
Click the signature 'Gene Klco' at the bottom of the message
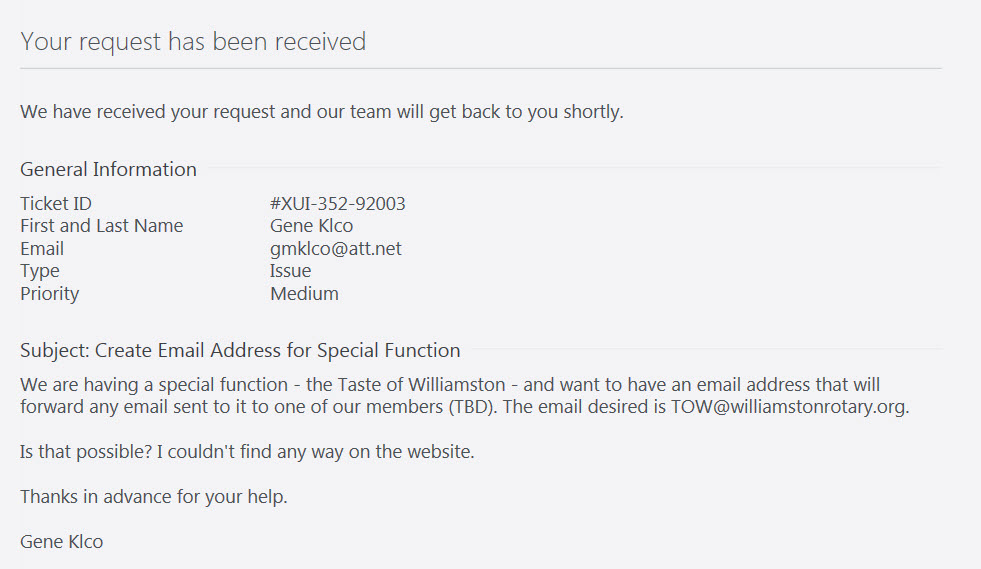pyautogui.click(x=61, y=542)
